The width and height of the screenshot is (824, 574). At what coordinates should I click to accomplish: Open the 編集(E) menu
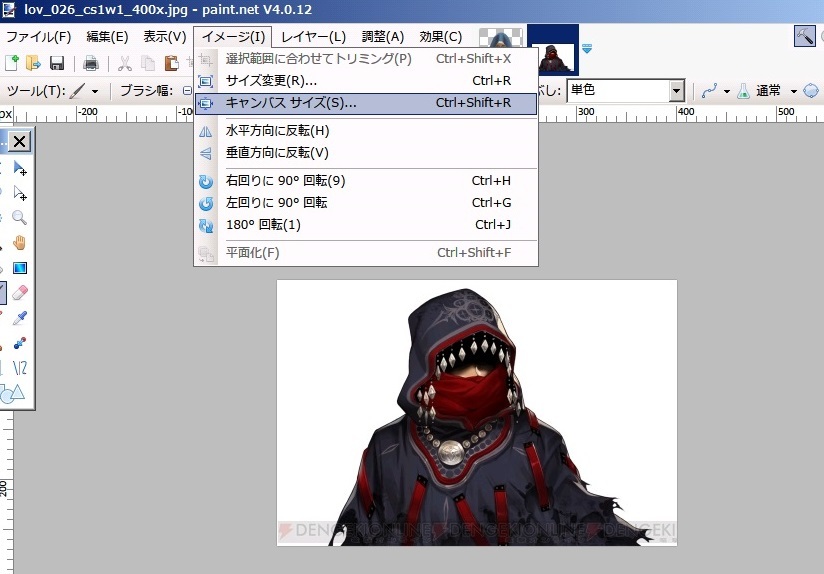(107, 37)
